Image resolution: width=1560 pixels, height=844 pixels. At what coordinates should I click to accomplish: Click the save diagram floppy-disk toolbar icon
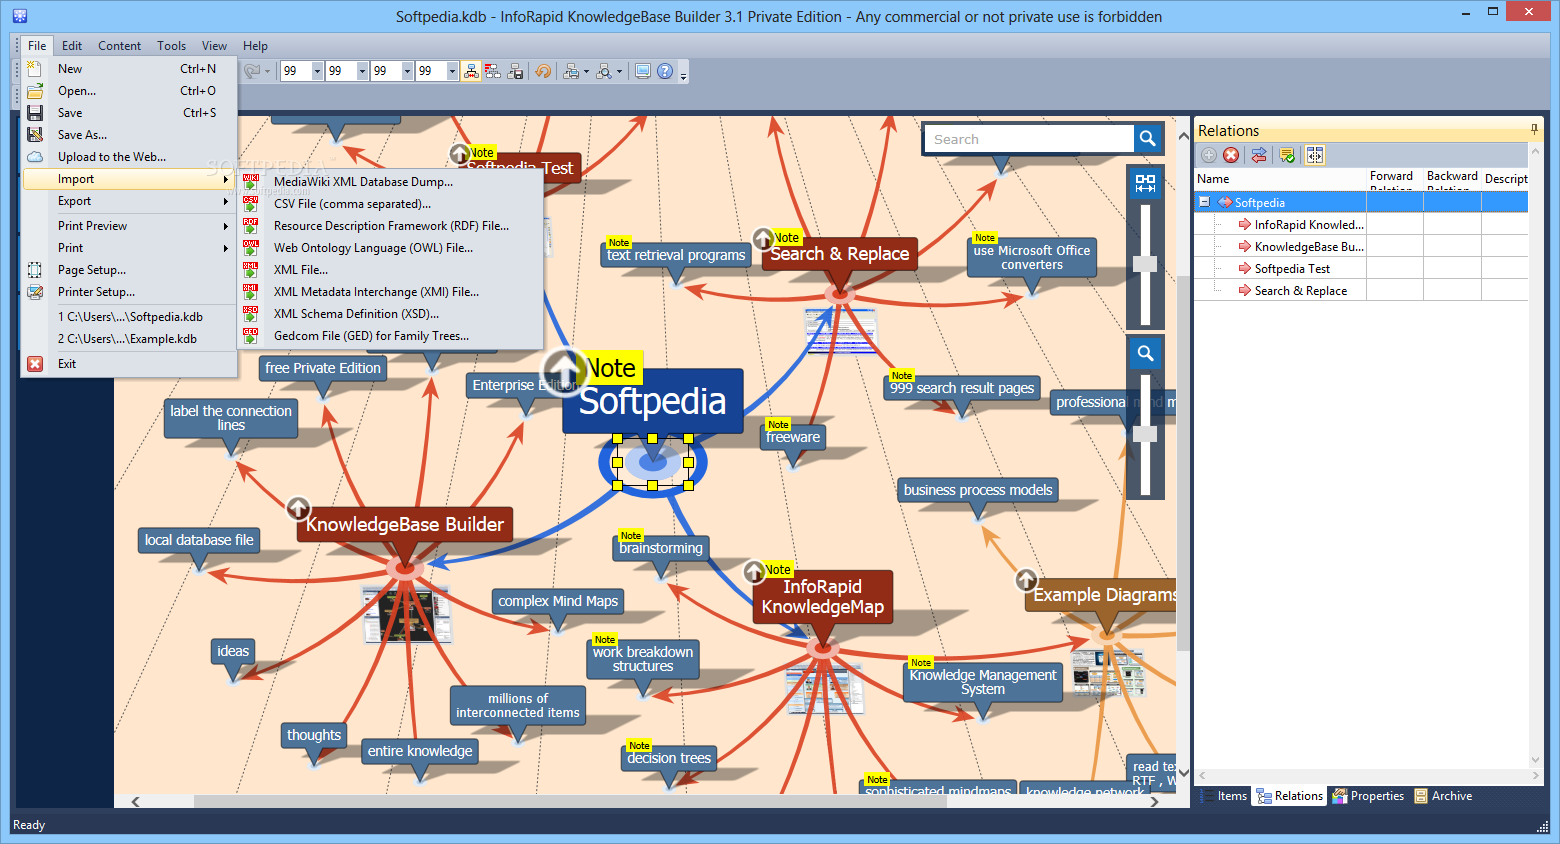[515, 71]
